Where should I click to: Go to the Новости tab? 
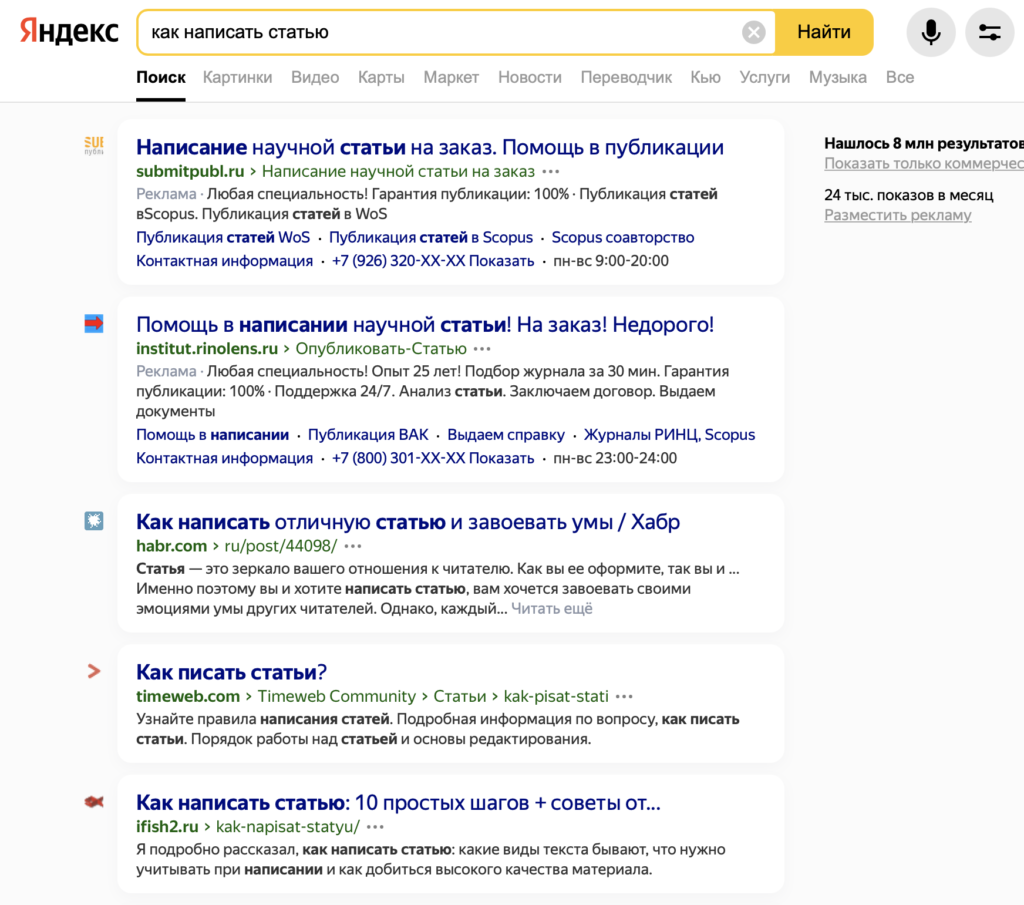(530, 77)
